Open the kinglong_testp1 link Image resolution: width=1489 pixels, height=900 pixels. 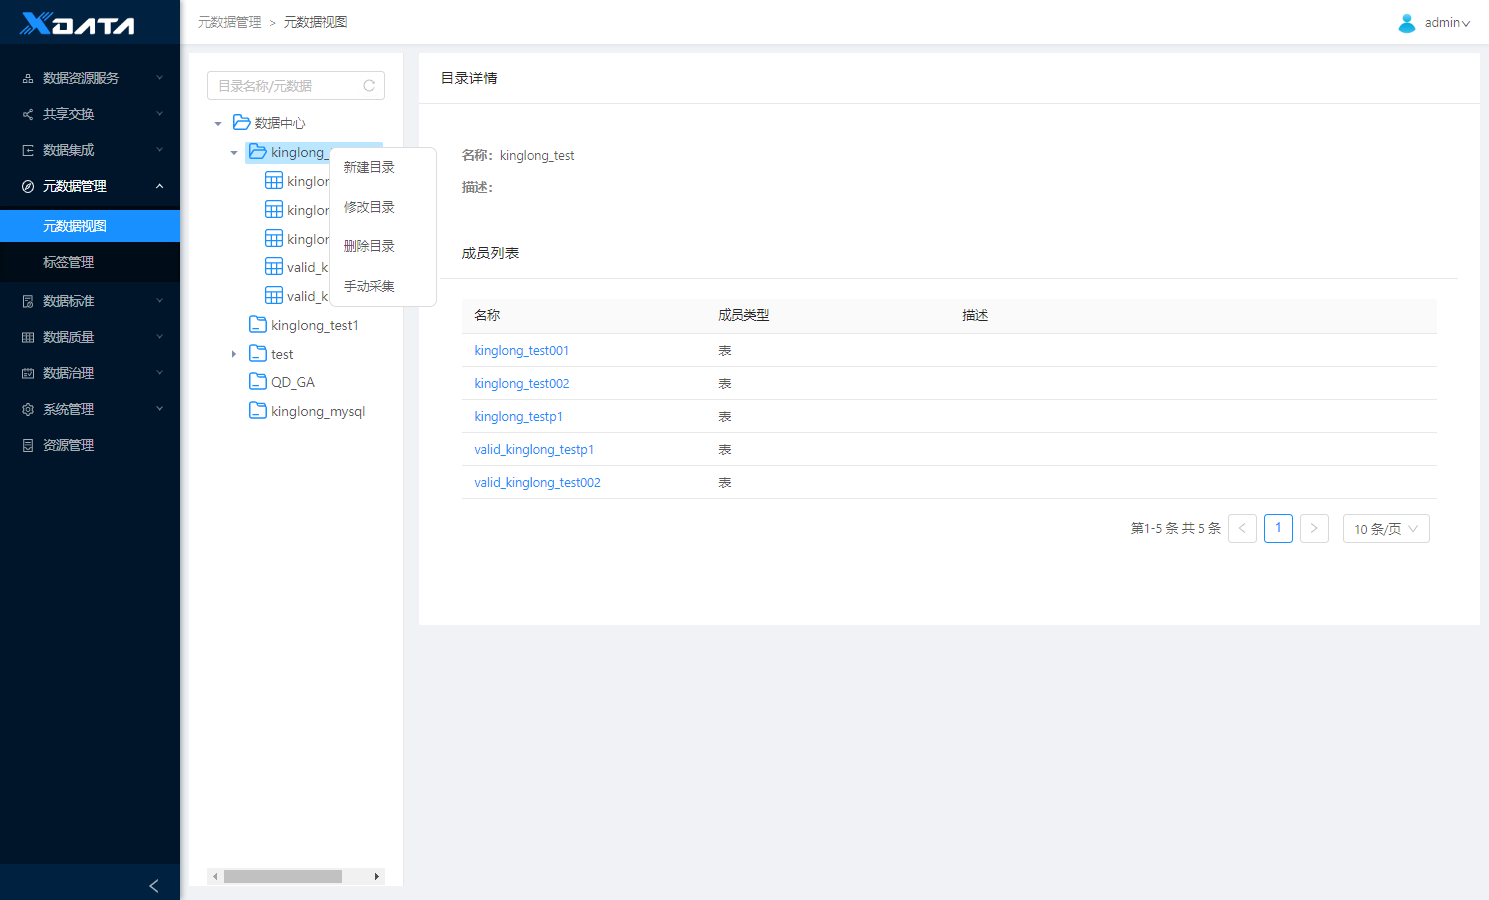(518, 416)
